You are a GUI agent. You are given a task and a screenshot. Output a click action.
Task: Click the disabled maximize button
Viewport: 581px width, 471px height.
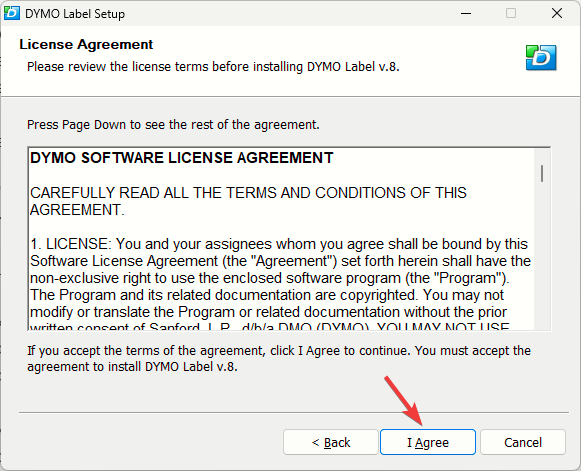coord(511,13)
